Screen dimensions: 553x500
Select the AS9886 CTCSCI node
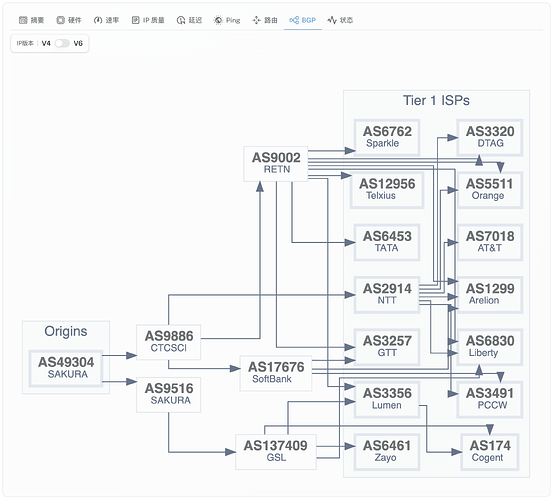pyautogui.click(x=169, y=342)
